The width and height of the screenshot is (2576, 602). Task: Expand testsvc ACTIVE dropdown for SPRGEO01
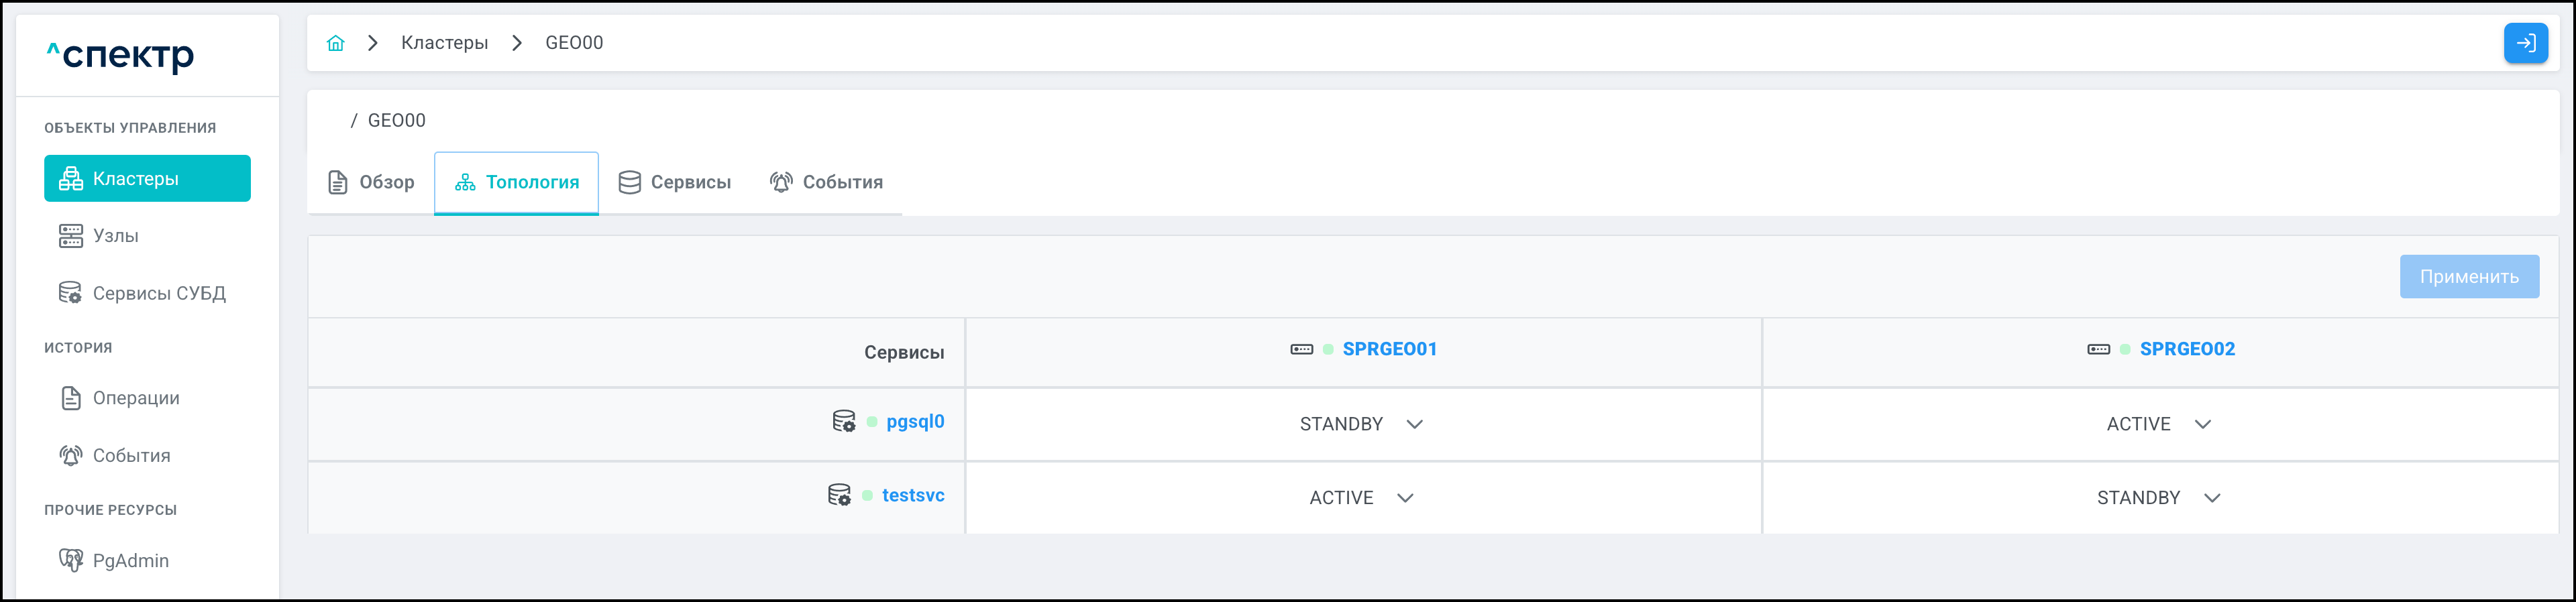1362,498
